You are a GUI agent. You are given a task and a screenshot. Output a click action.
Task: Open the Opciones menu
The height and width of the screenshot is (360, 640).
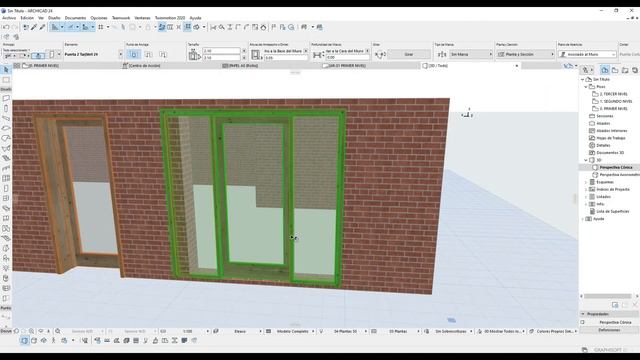coord(99,18)
